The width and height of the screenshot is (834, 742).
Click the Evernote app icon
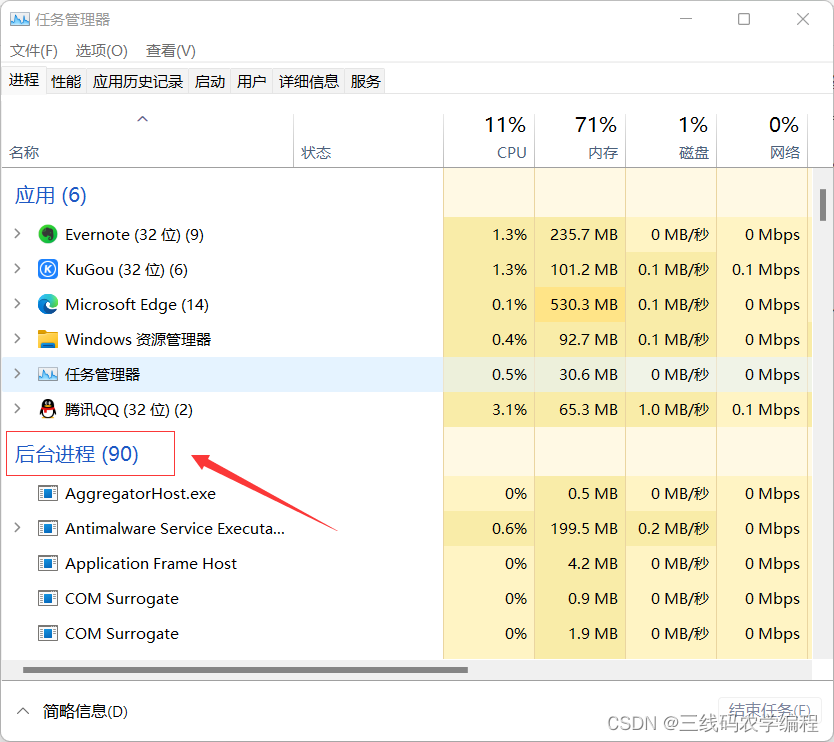point(48,235)
